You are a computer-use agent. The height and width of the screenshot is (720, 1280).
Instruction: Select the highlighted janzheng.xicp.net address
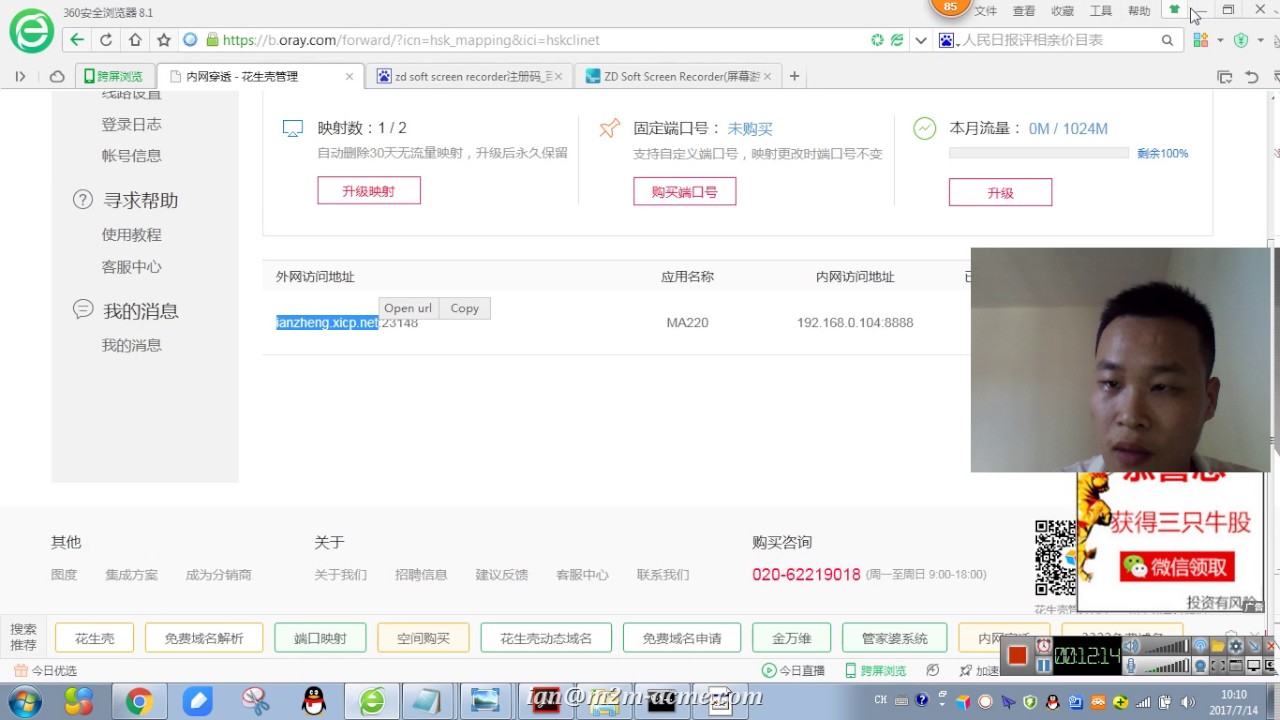pyautogui.click(x=327, y=322)
